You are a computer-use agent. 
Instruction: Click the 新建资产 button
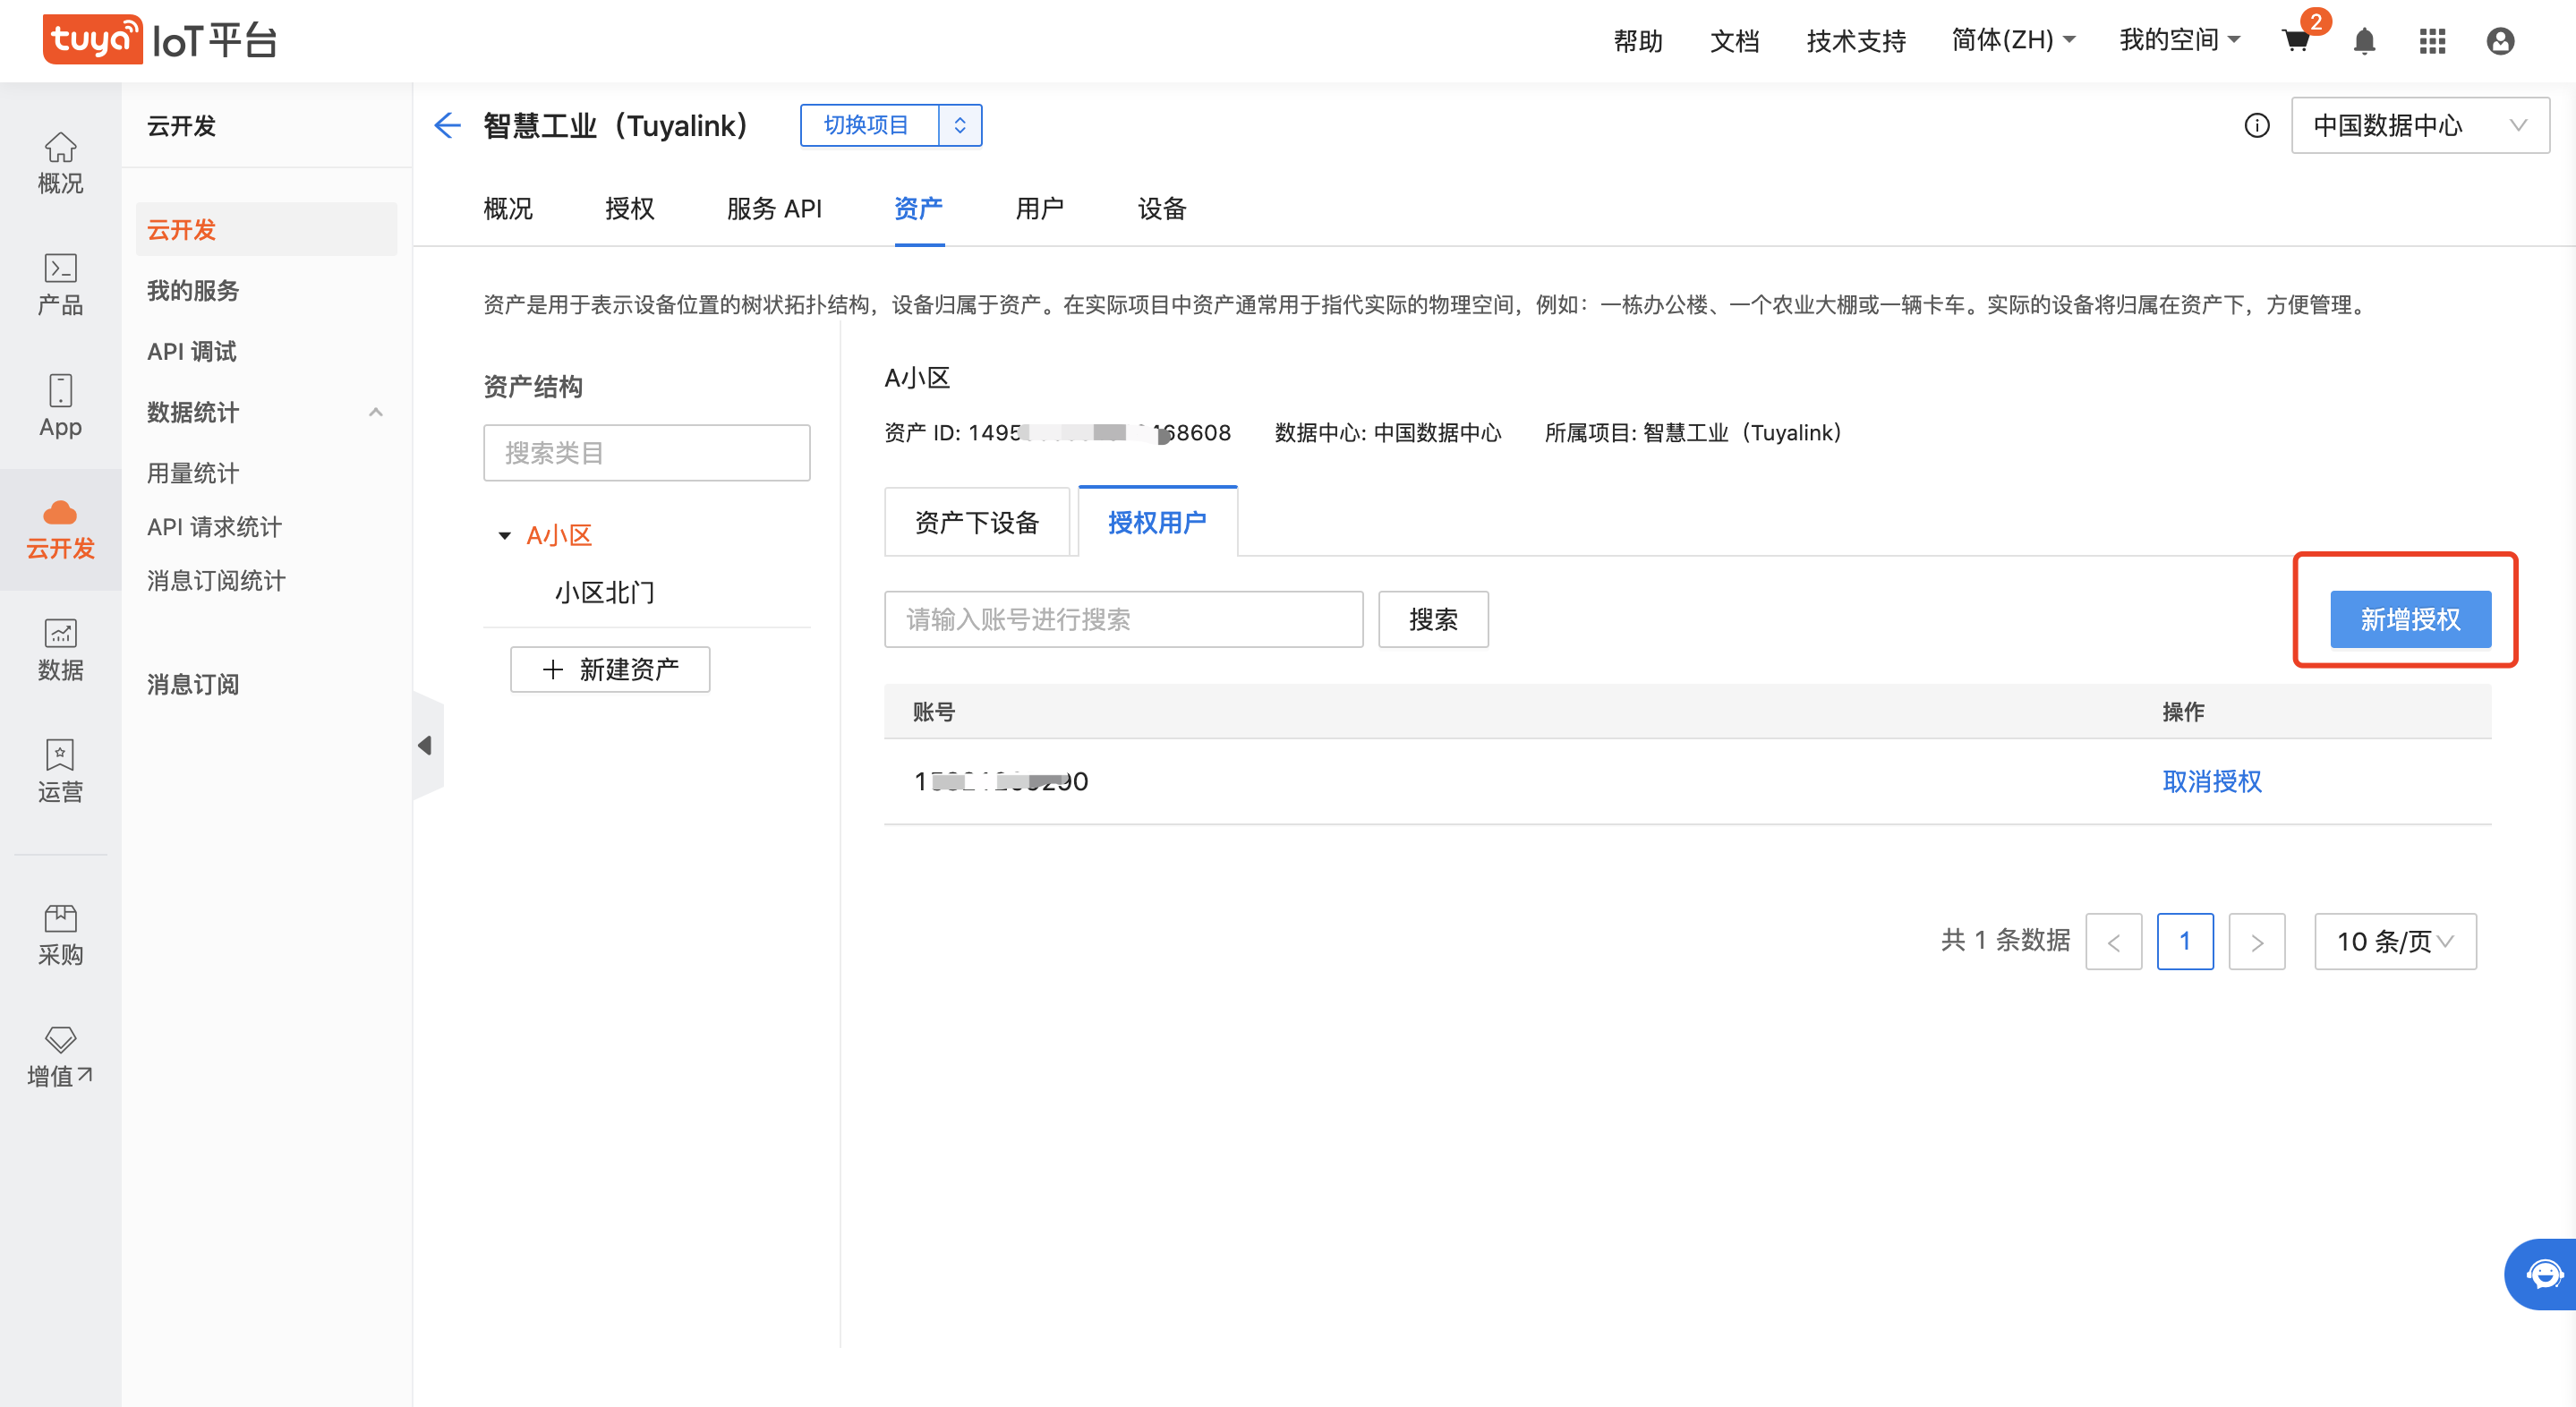(x=610, y=669)
